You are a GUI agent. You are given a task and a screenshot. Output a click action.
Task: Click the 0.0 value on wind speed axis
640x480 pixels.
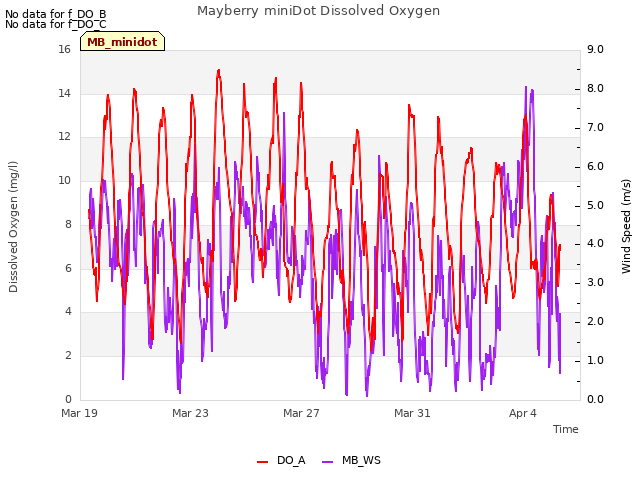[595, 399]
